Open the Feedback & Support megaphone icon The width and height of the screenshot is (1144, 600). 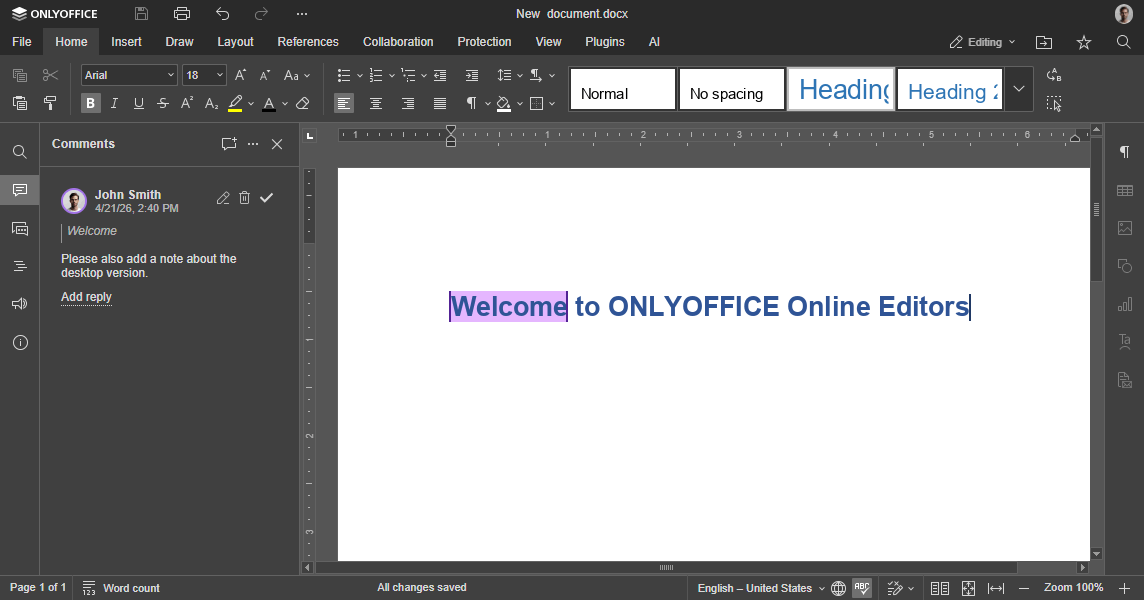20,304
